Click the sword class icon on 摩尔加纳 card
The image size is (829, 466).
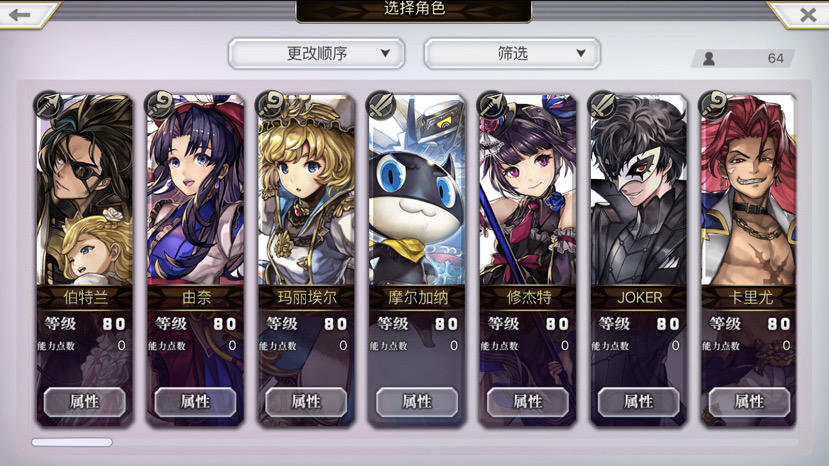pos(382,105)
